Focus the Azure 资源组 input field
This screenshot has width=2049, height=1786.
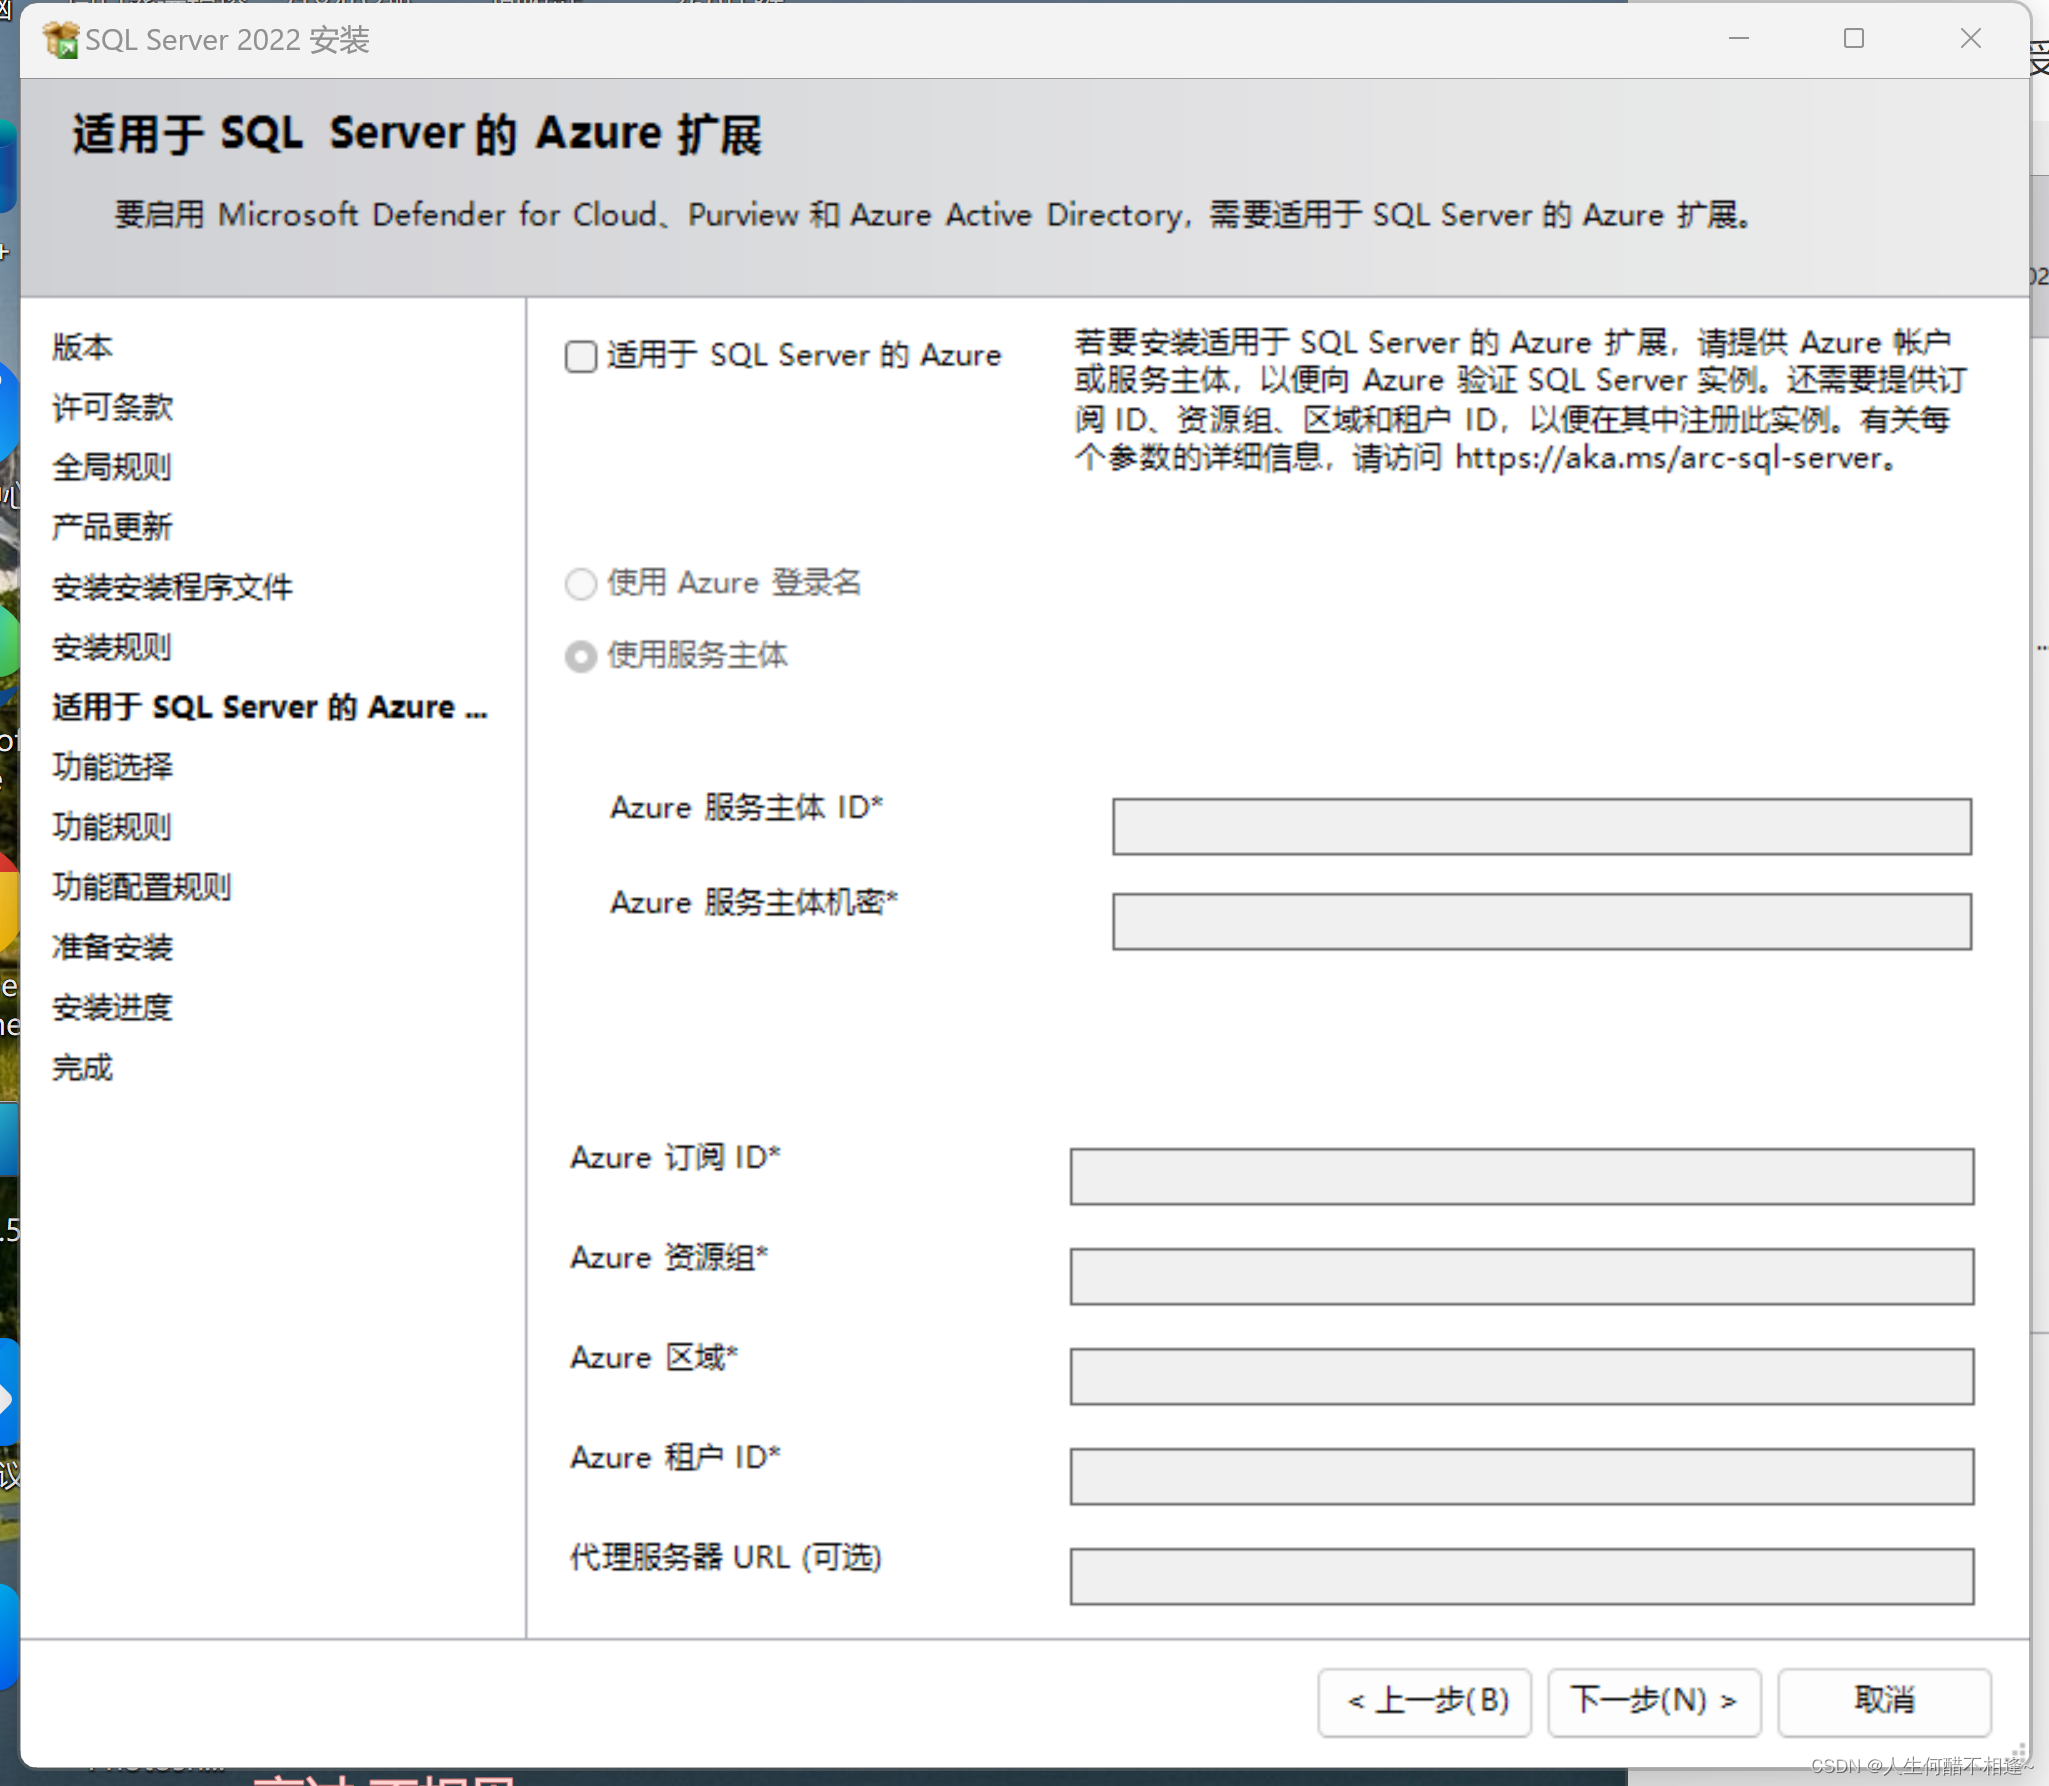(1521, 1277)
